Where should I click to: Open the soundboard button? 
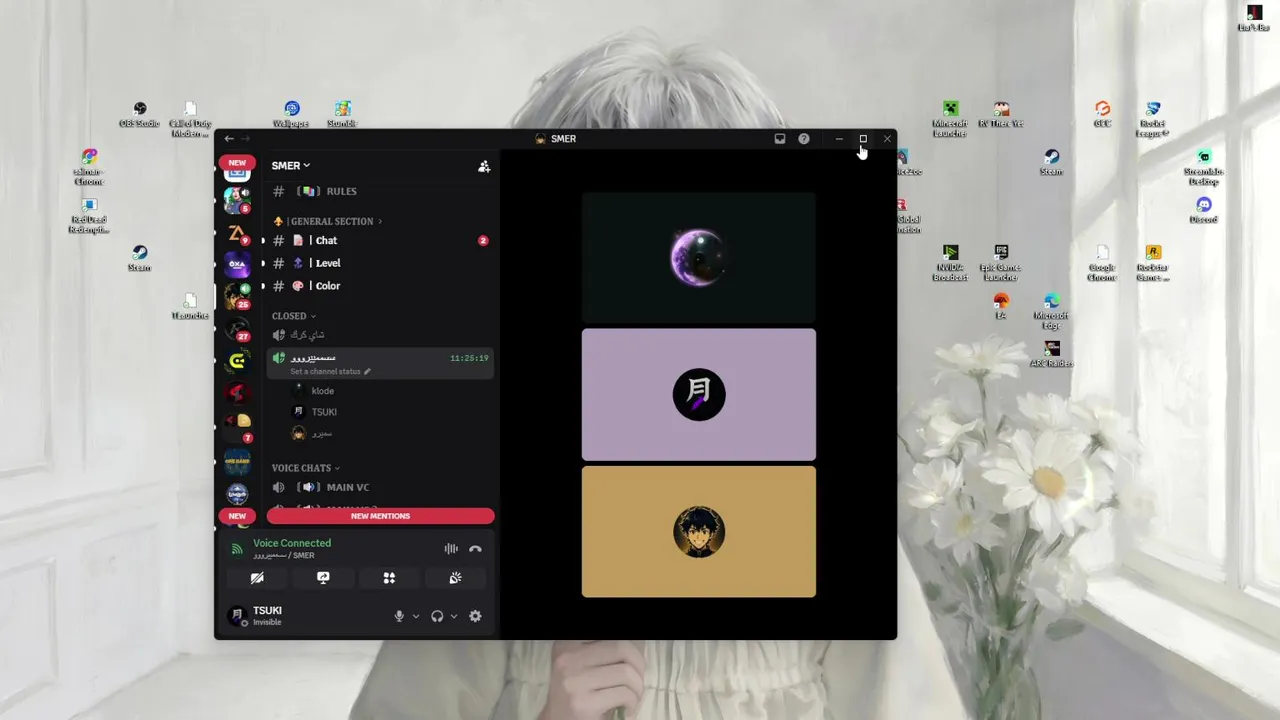point(455,578)
